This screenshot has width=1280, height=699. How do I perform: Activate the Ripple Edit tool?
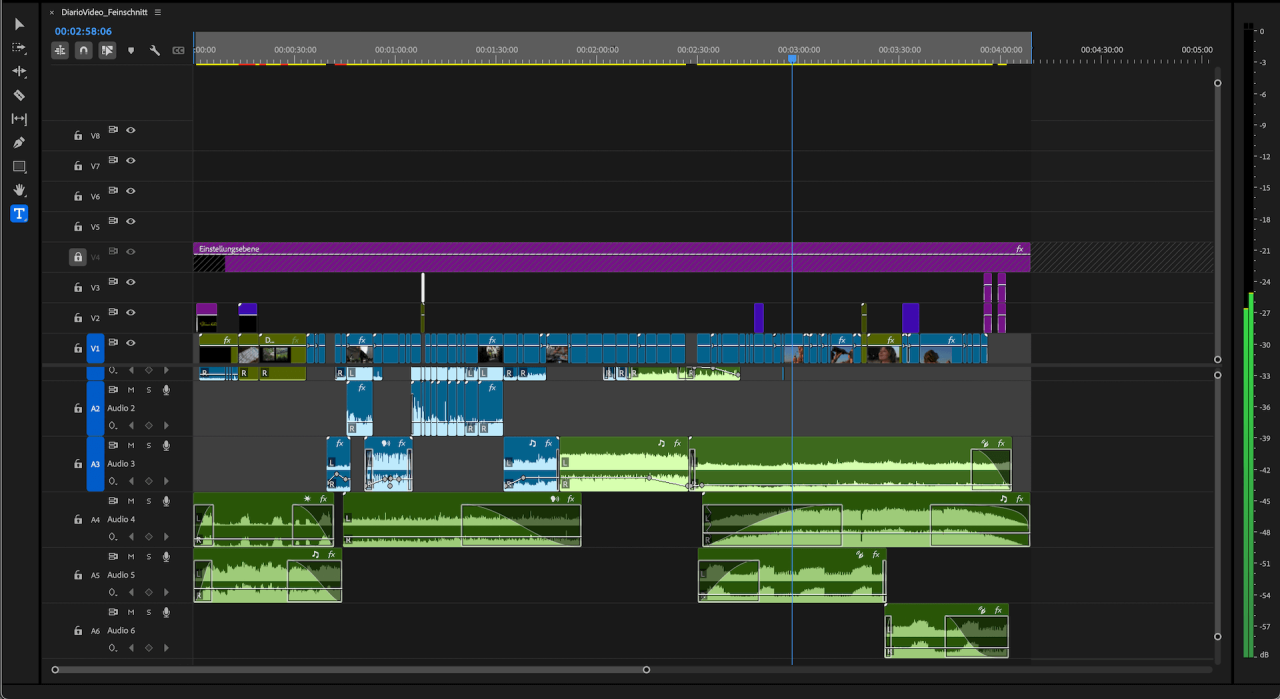click(19, 72)
